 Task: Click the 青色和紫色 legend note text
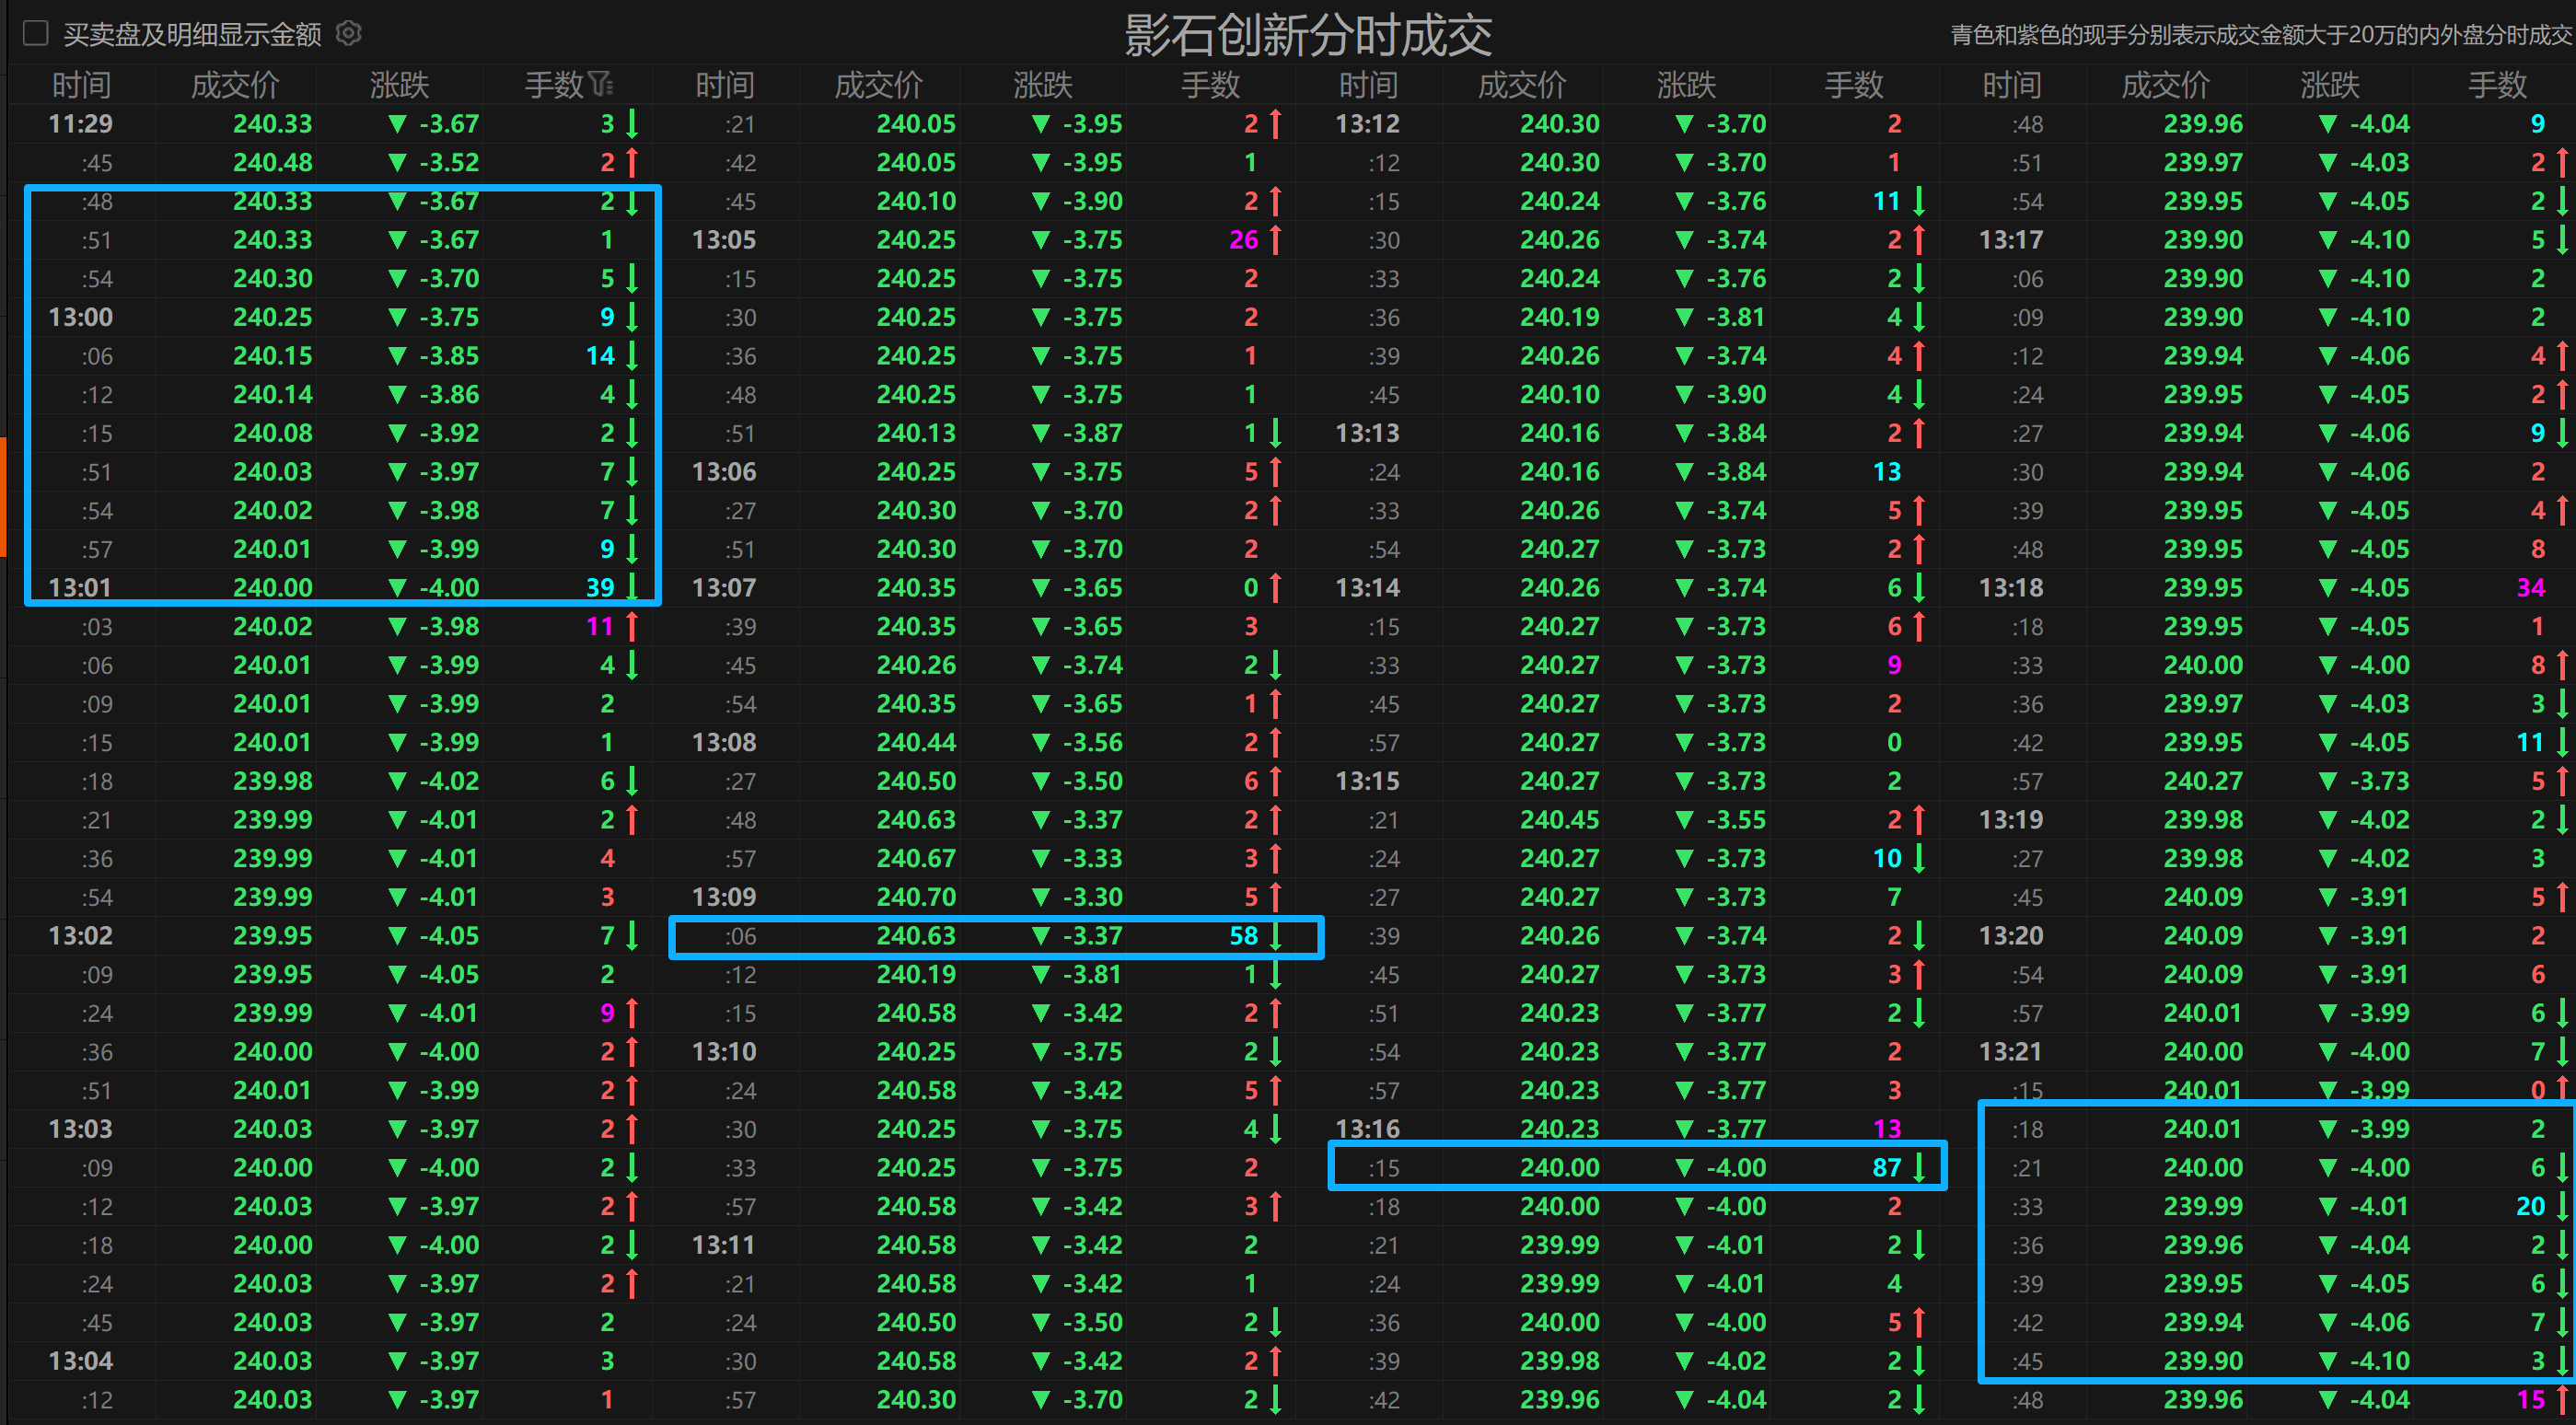[2260, 36]
